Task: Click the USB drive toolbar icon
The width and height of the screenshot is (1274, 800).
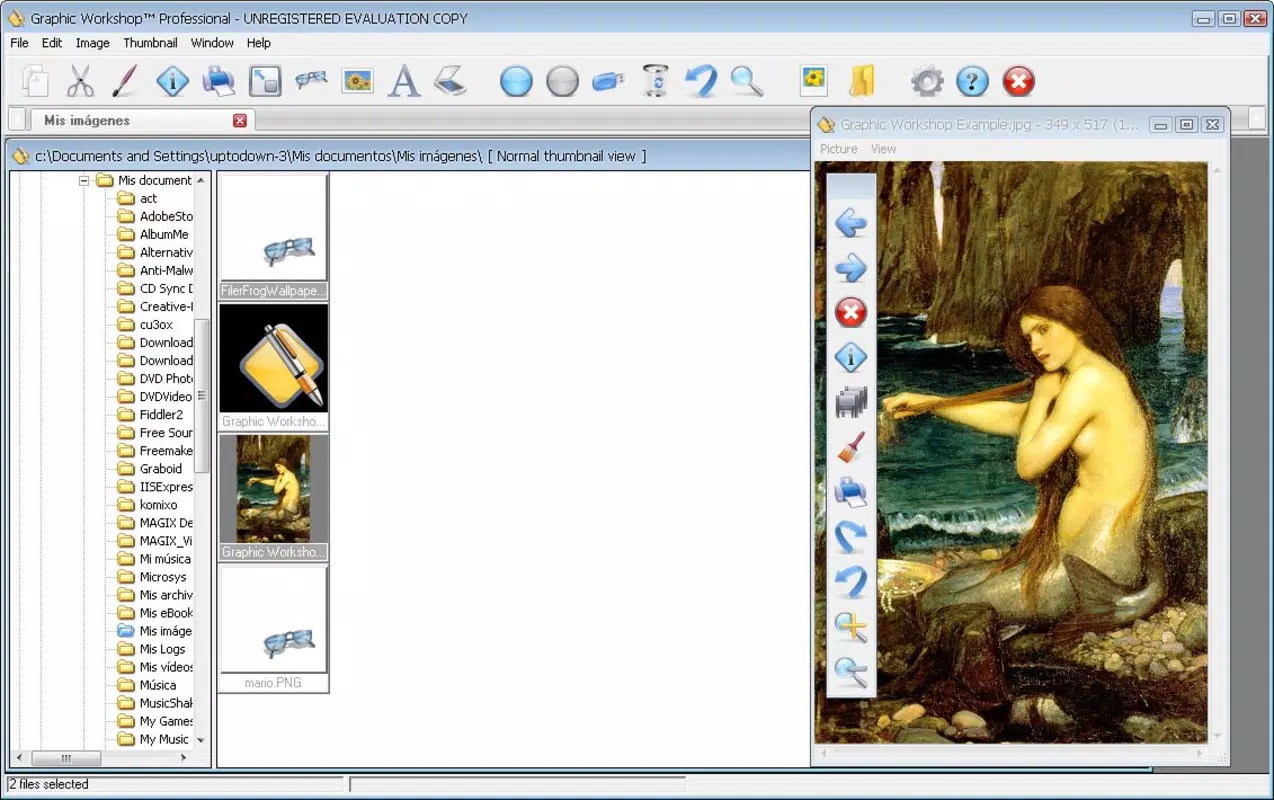Action: 608,81
